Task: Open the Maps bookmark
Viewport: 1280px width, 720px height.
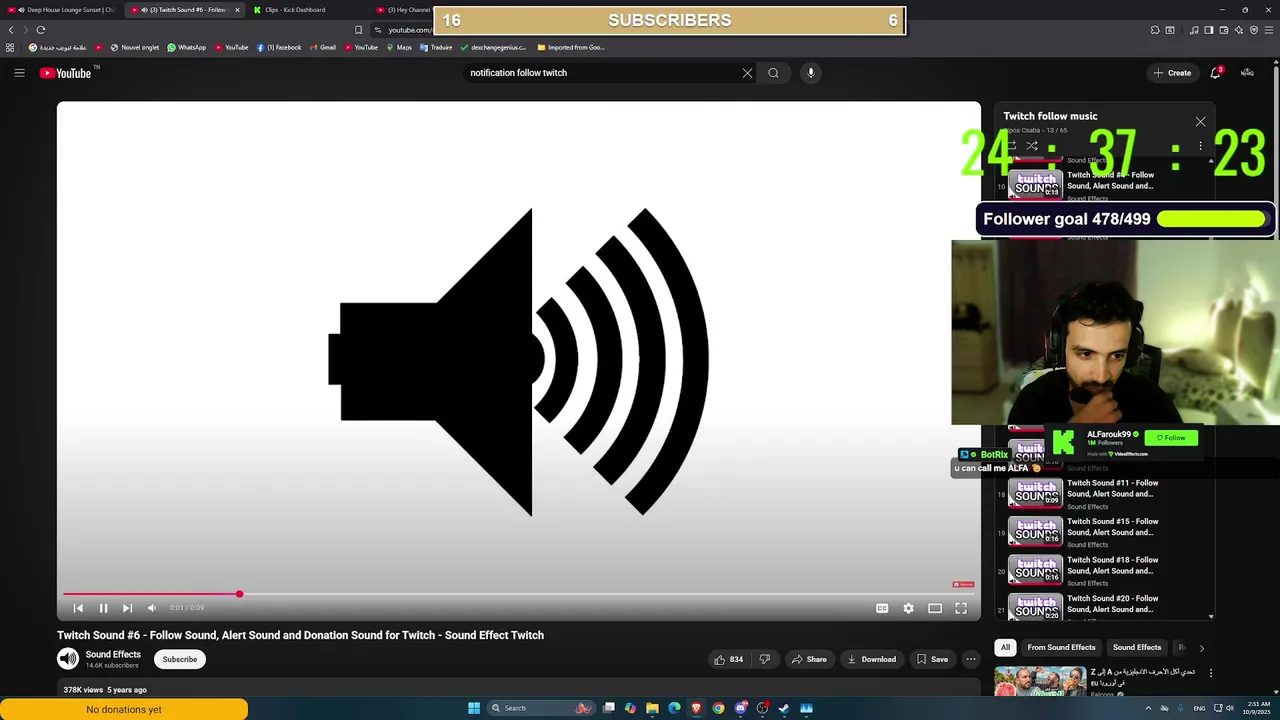Action: [x=399, y=47]
